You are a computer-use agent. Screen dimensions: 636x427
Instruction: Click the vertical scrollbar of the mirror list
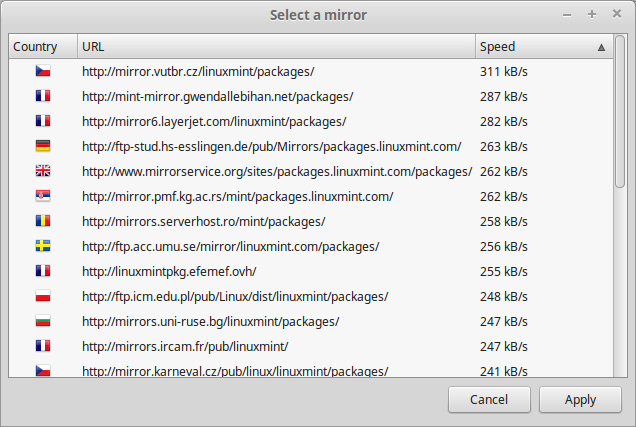[x=620, y=120]
